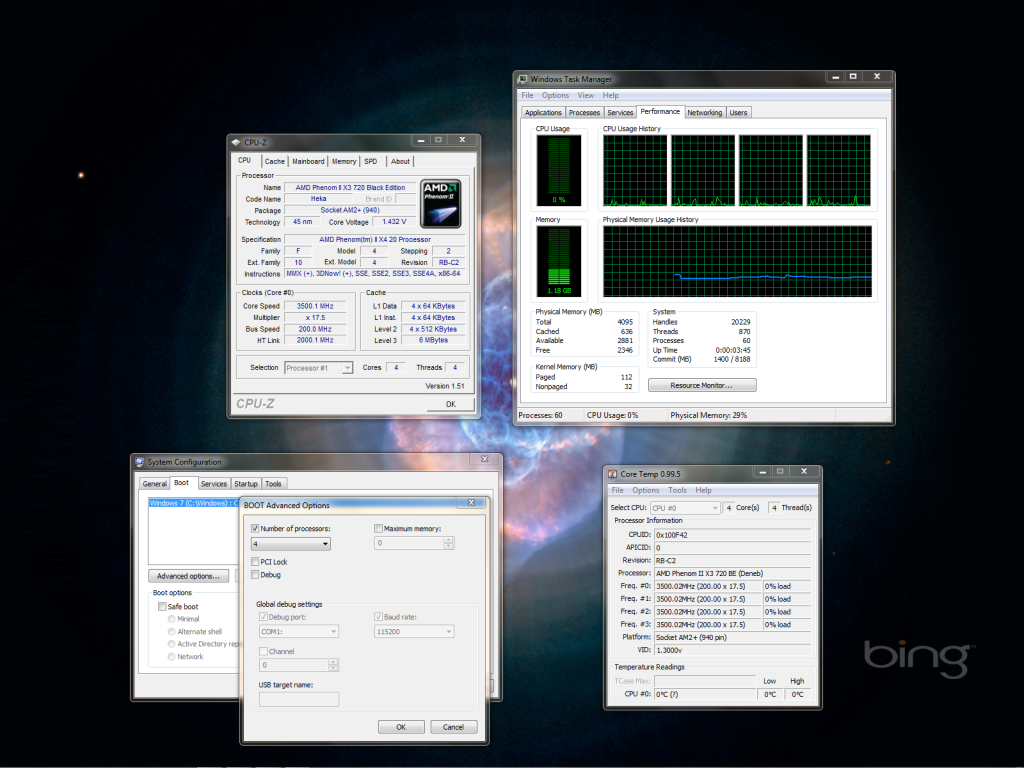Click the AMD Phenom II logo in CPU-Z
The image size is (1024, 768).
441,203
